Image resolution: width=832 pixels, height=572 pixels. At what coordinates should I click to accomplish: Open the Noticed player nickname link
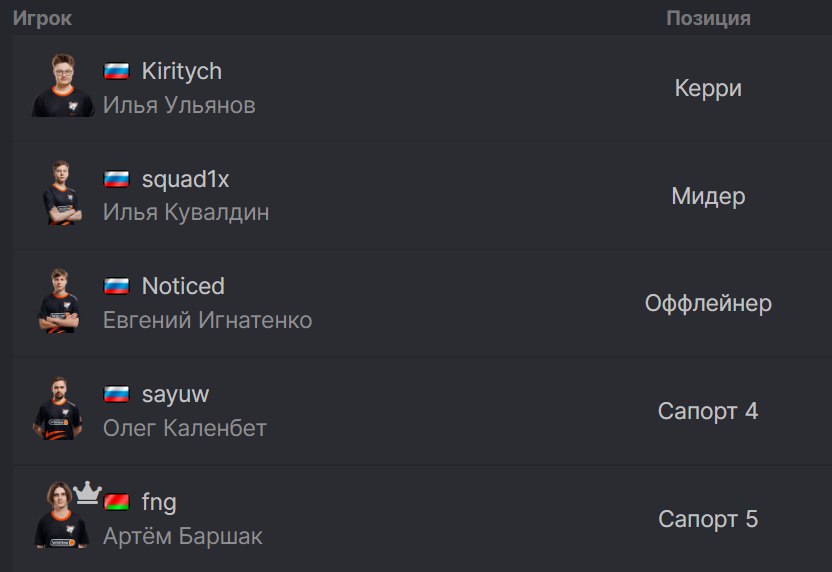tap(183, 286)
